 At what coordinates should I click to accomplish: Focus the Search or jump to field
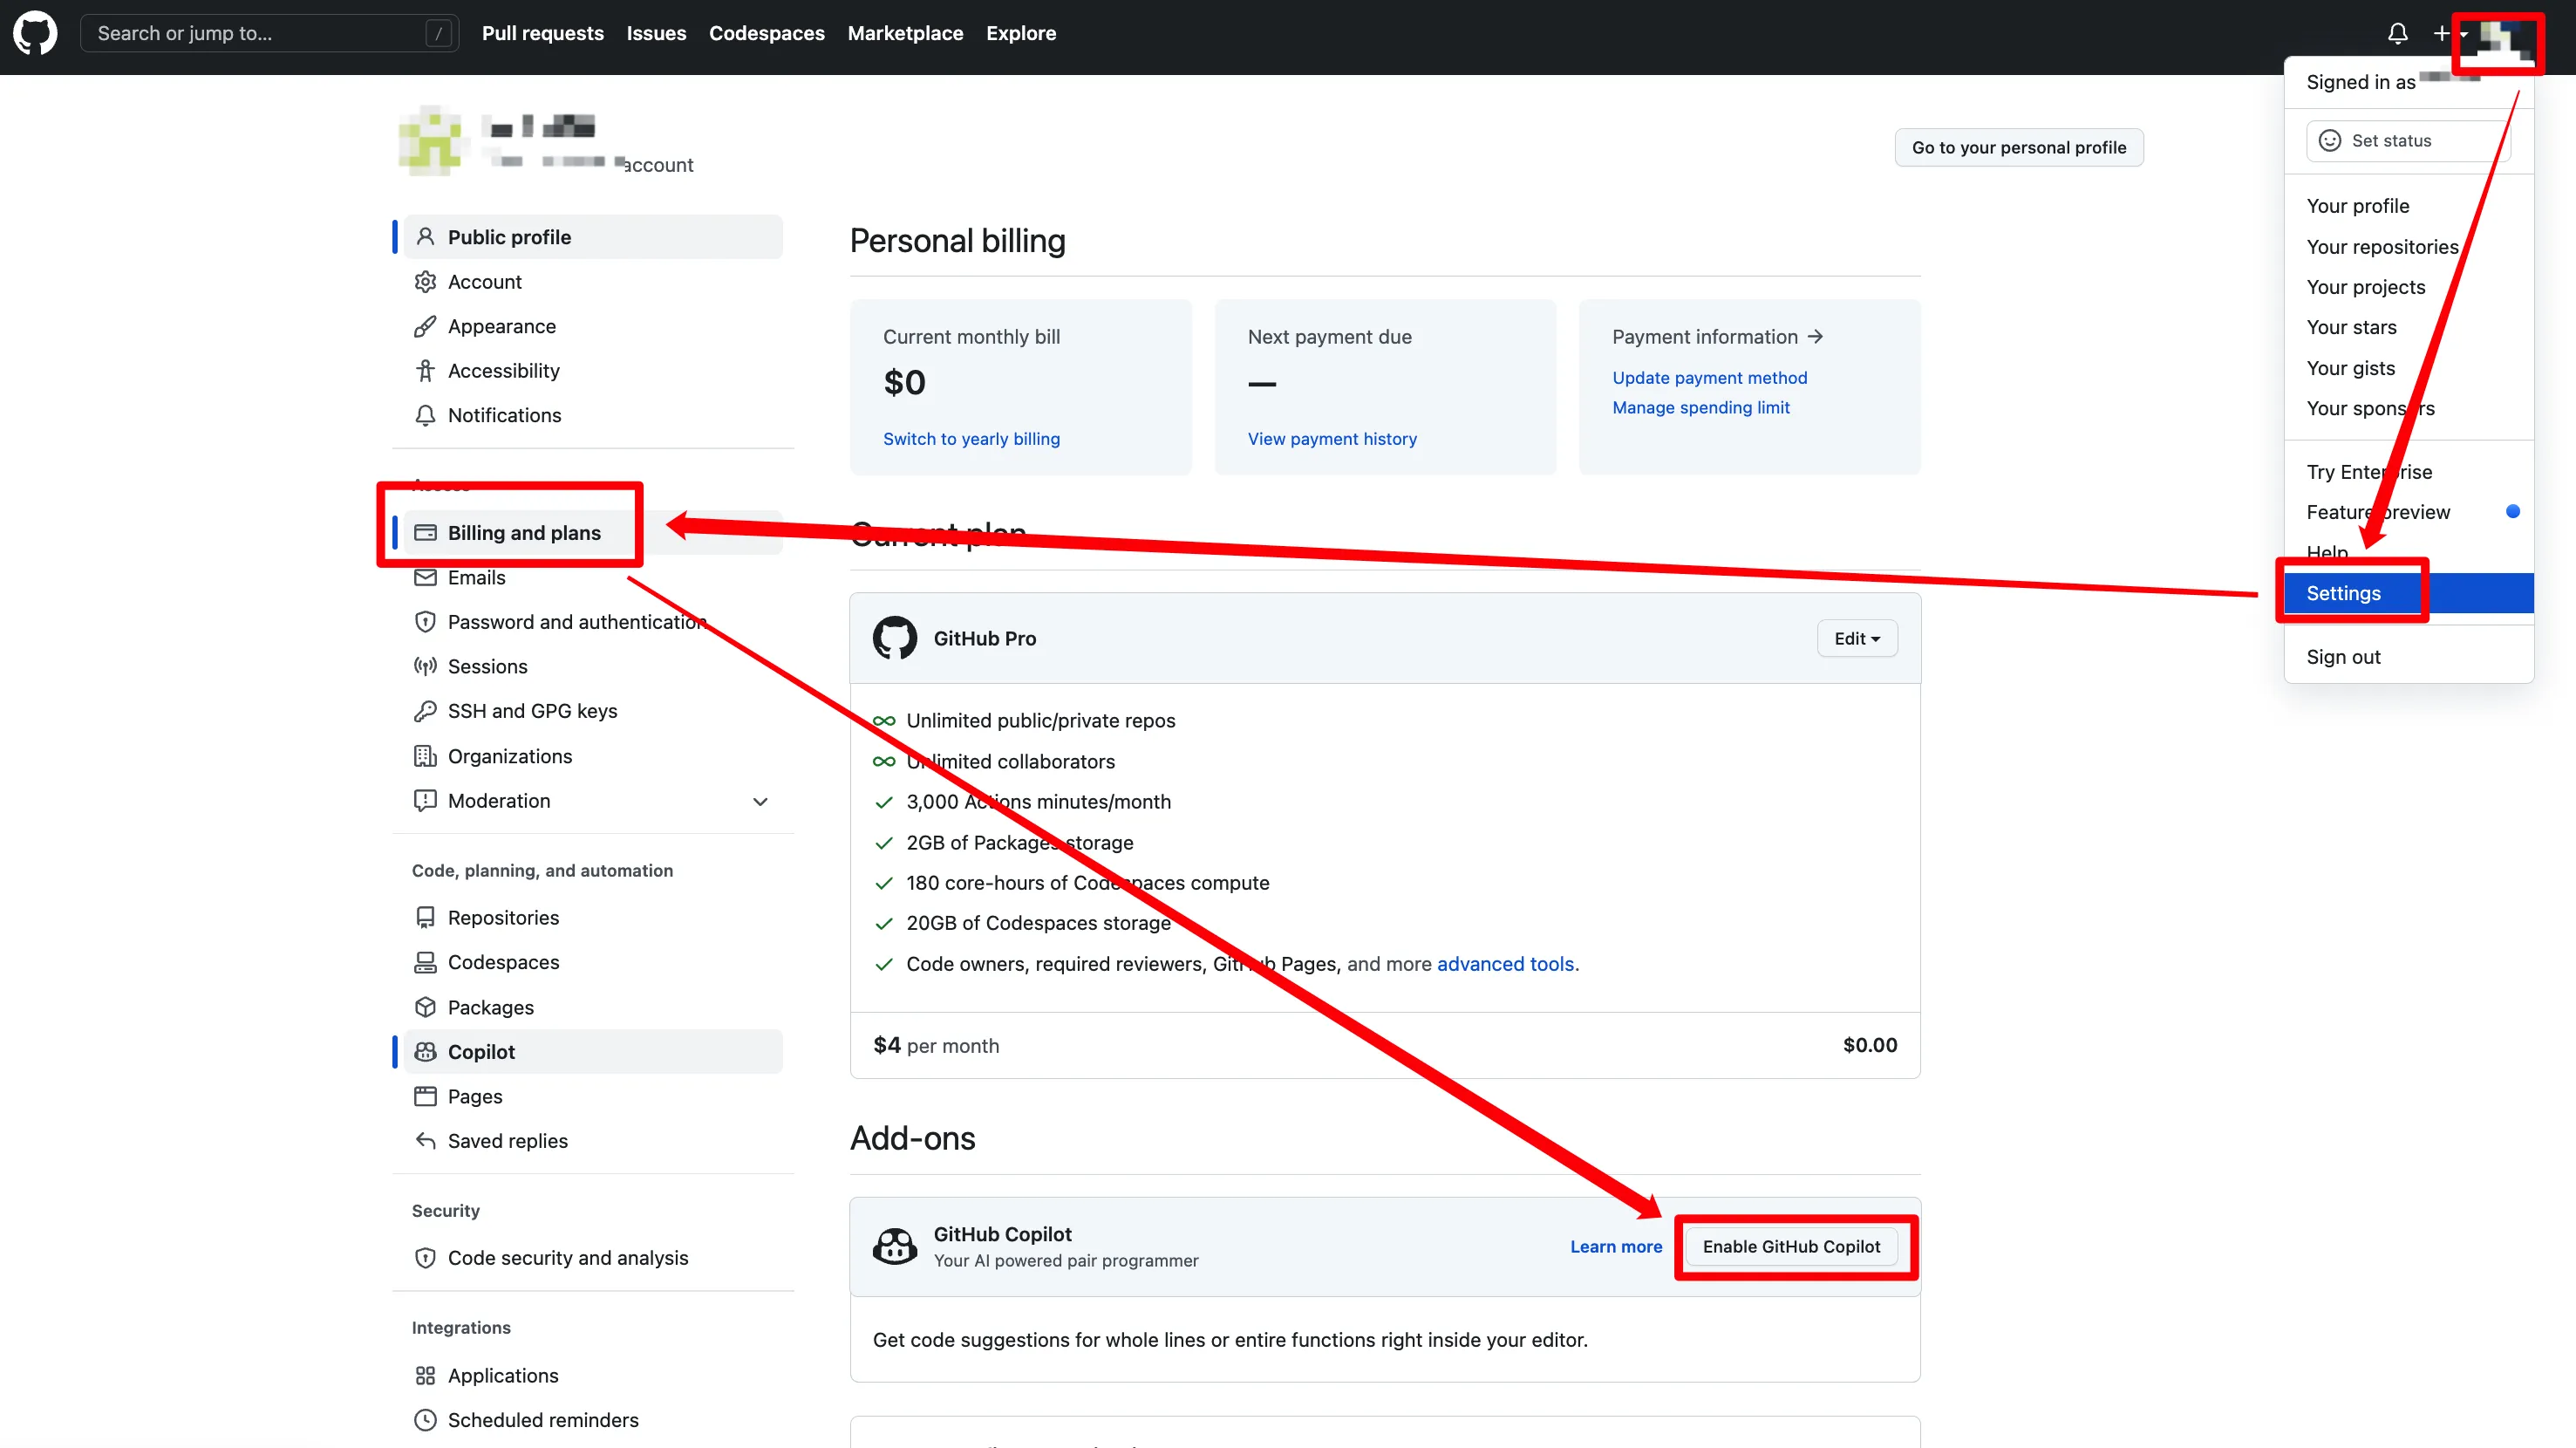(260, 33)
